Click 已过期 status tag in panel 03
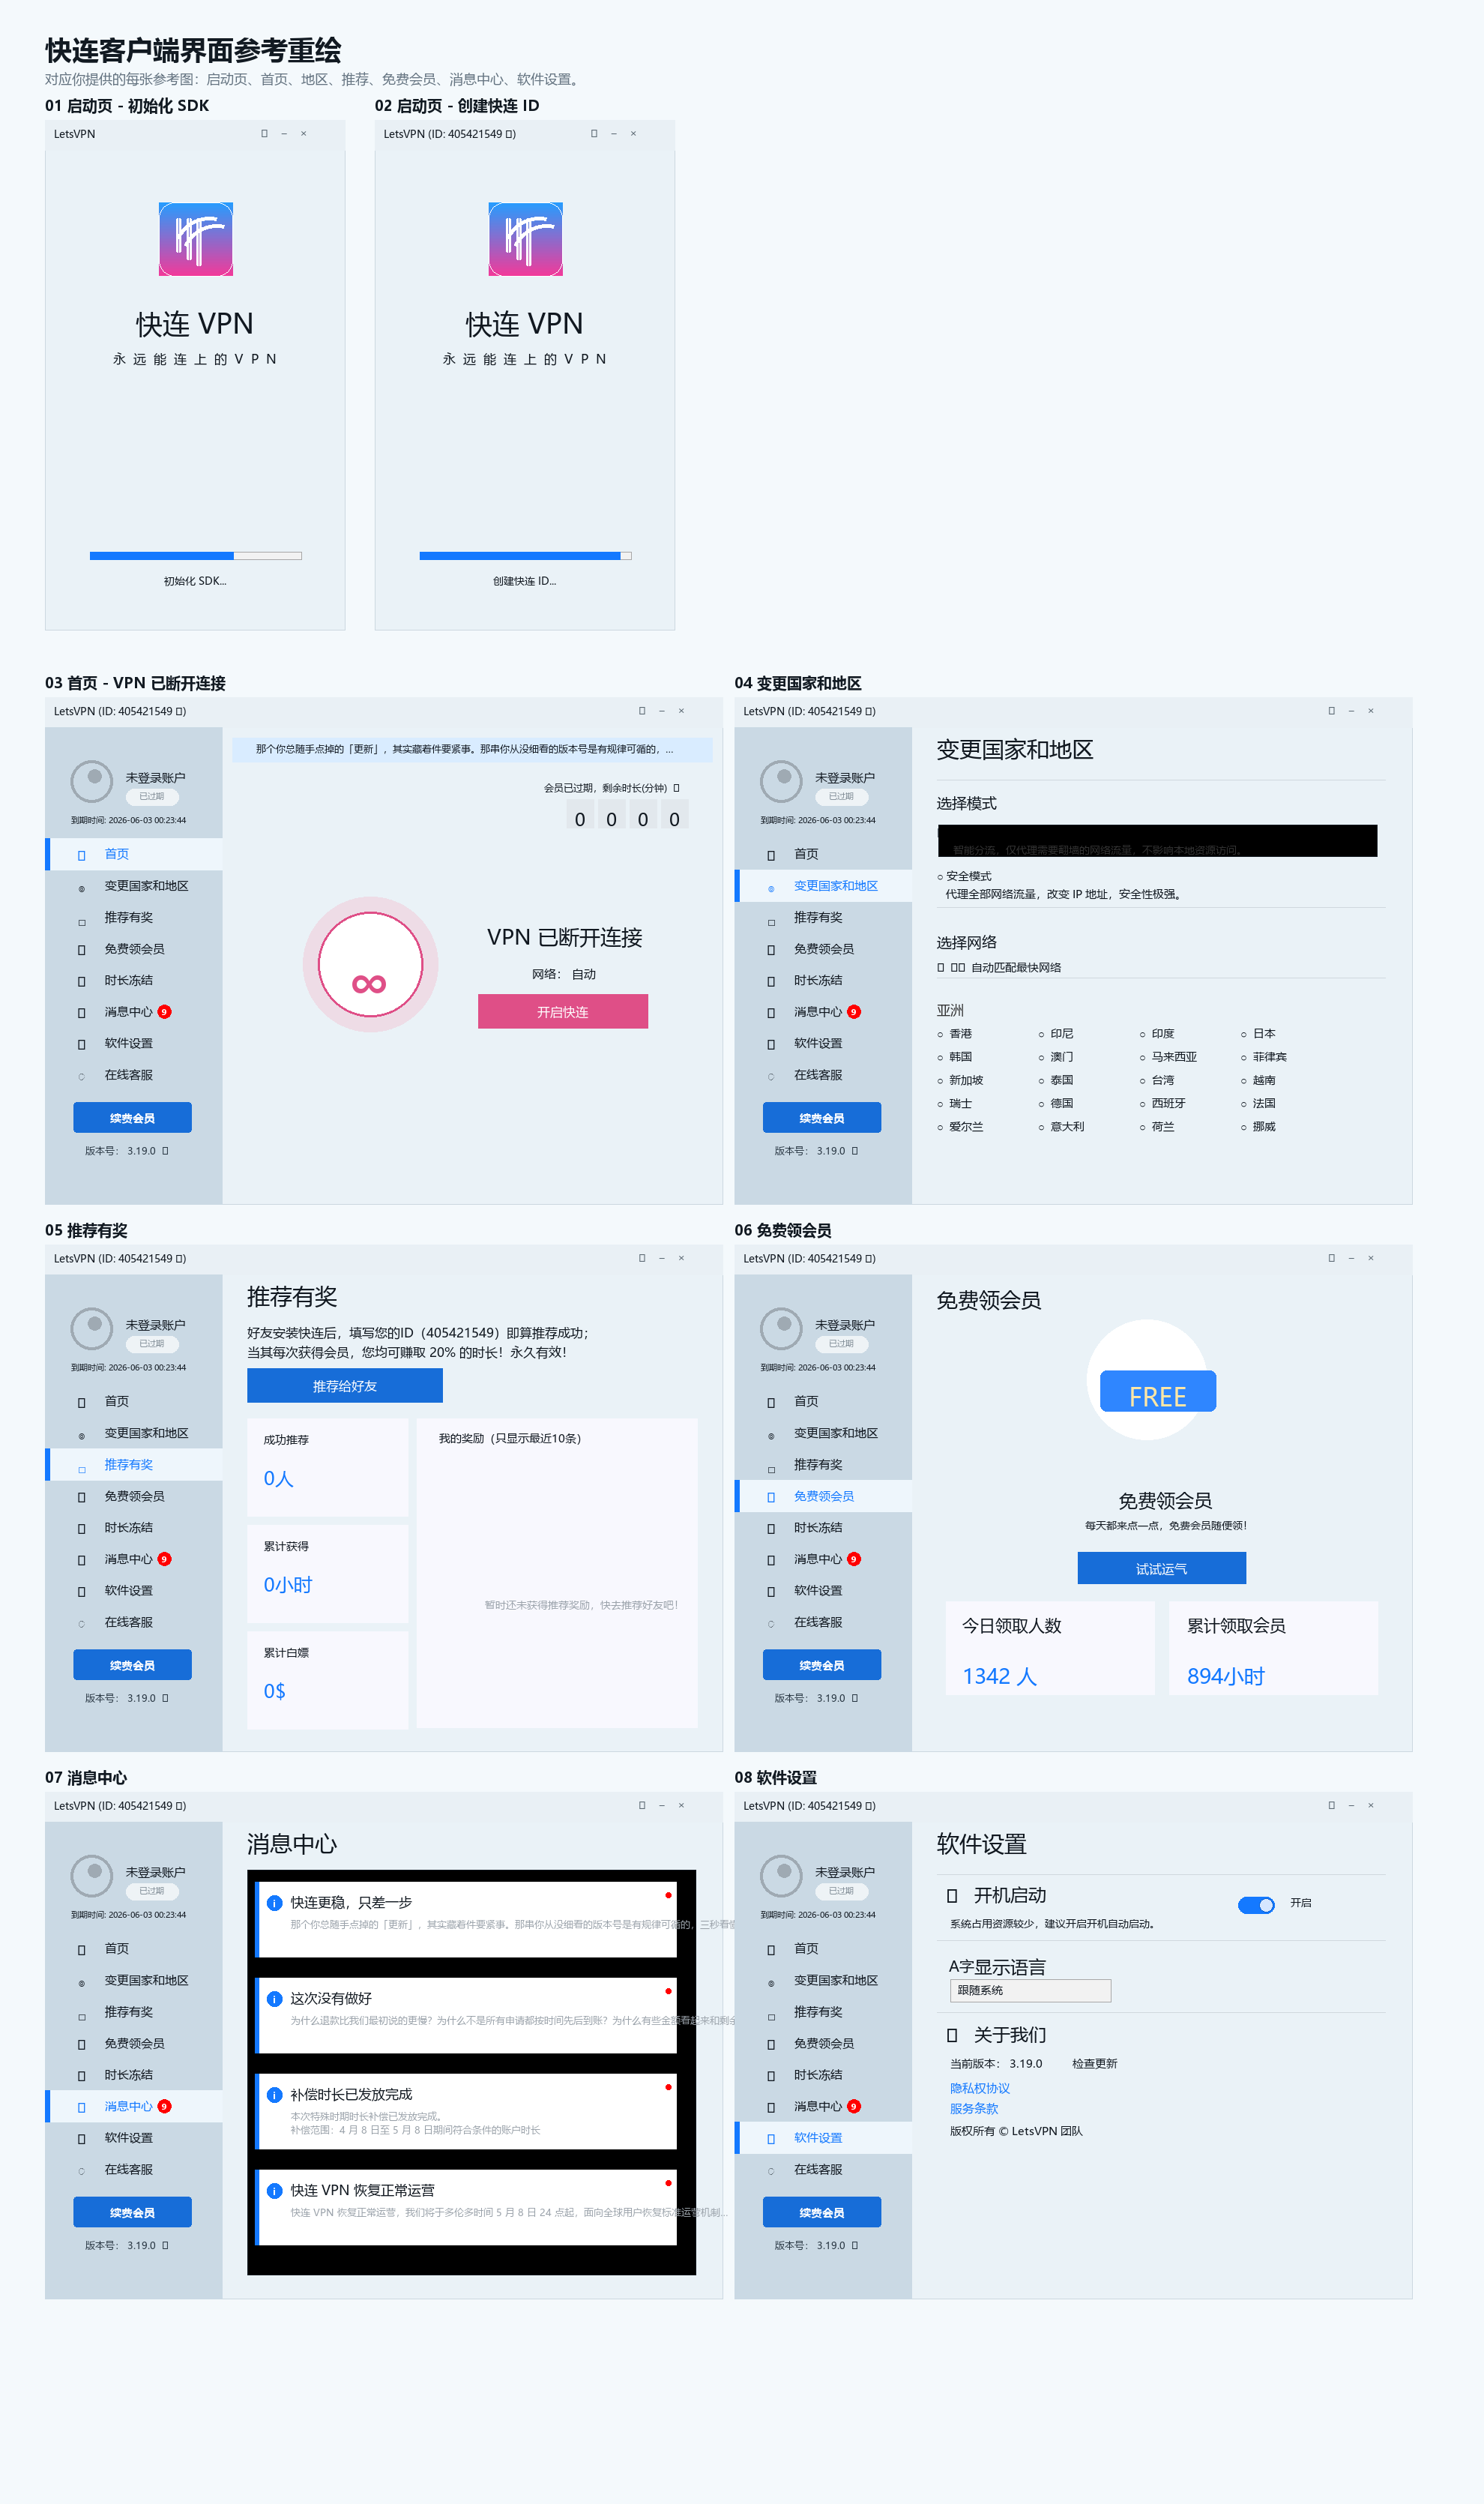1484x2504 pixels. (x=152, y=796)
